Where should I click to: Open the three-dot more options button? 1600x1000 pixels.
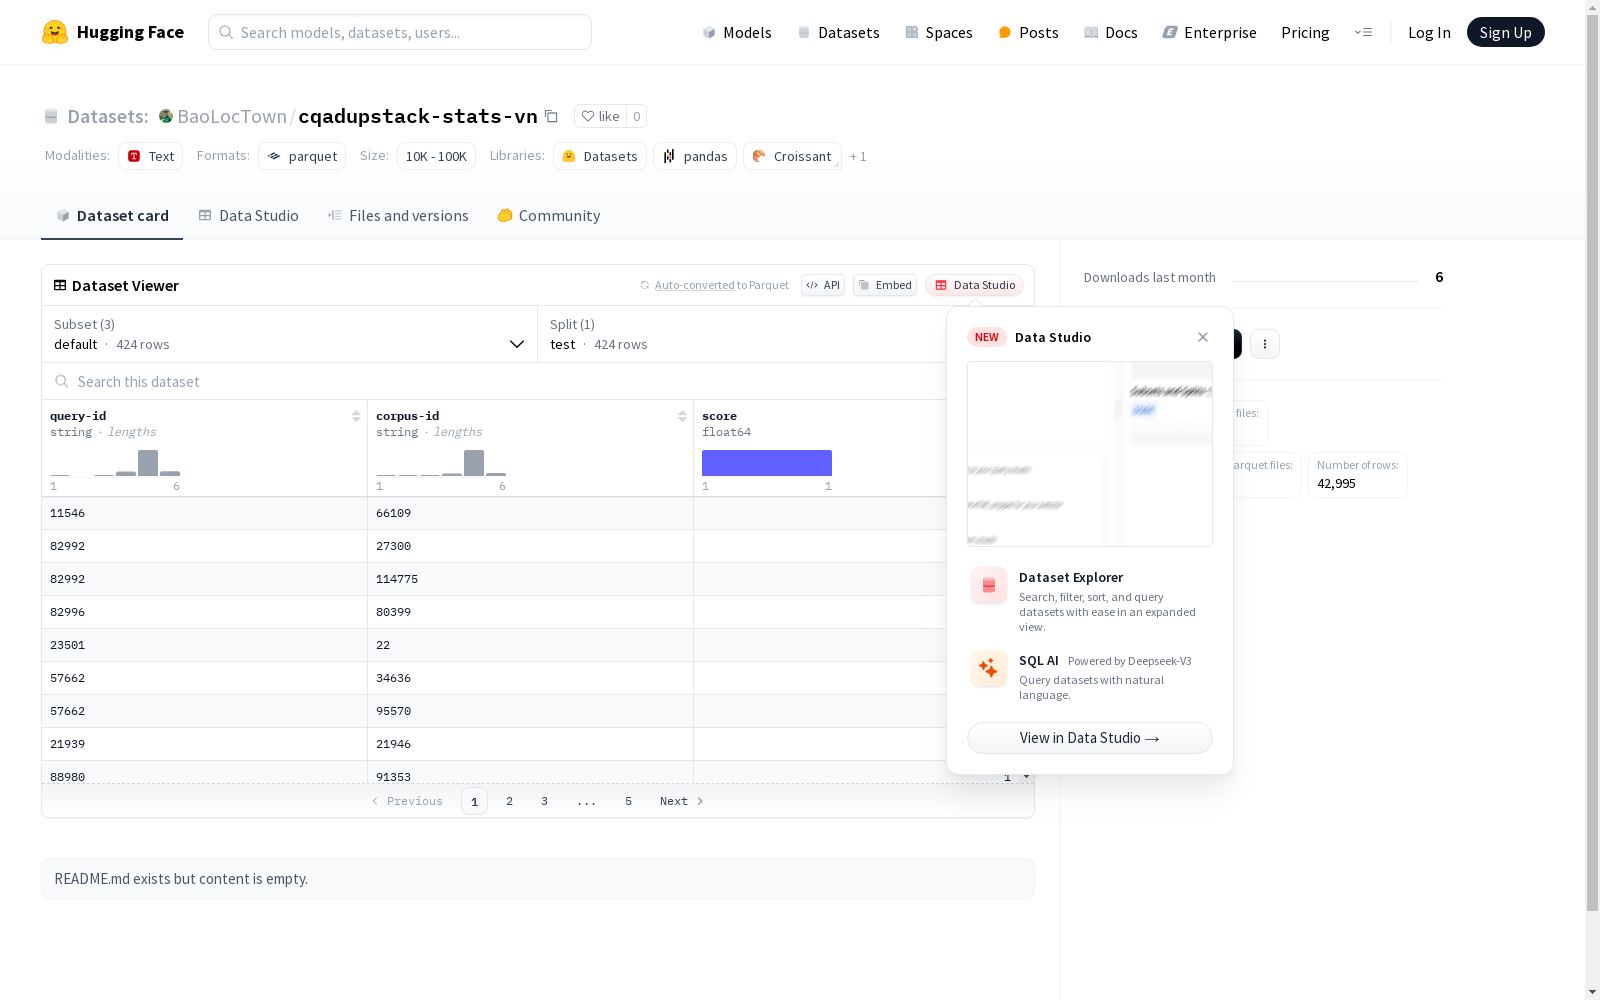point(1265,344)
